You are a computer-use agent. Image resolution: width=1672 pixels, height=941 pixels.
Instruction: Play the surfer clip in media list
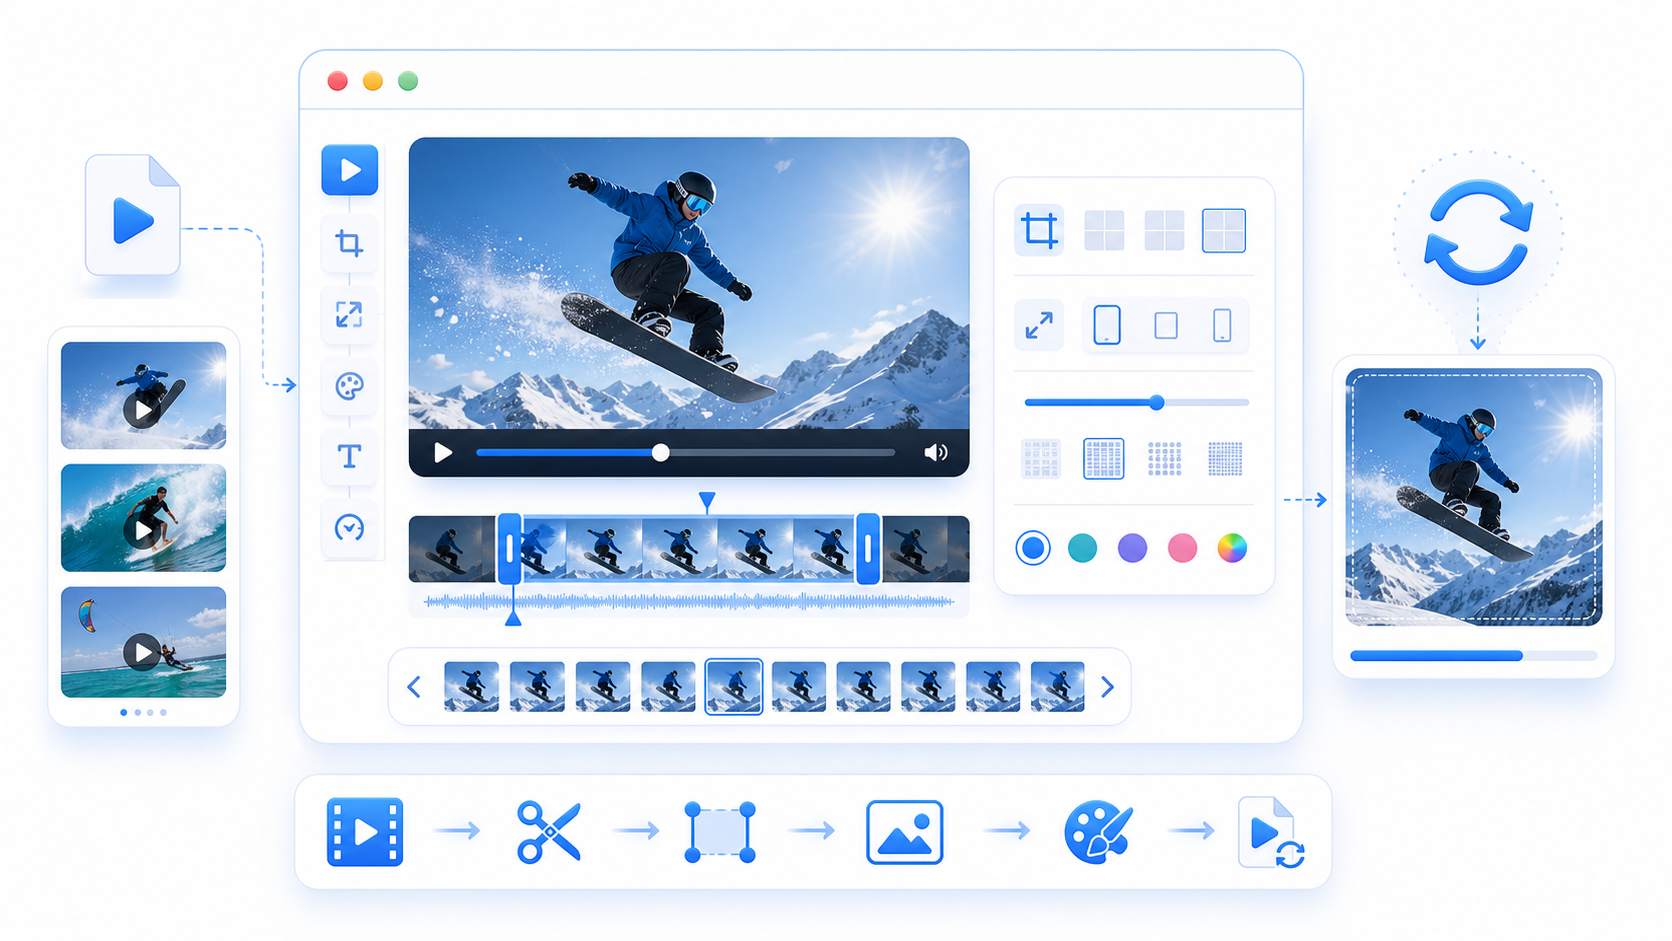coord(143,530)
